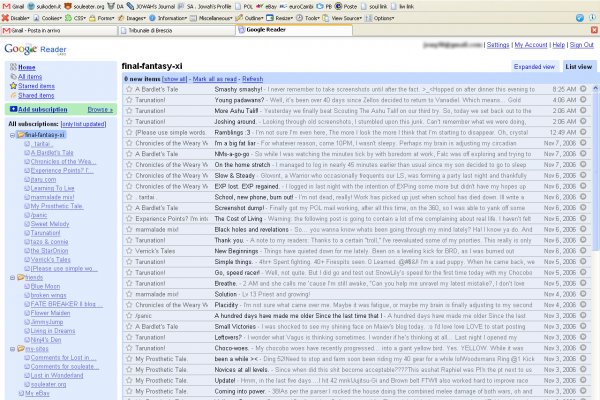The image size is (600, 400).
Task: Open the Miscellaneous menu in developer toolbar
Action: [x=211, y=18]
